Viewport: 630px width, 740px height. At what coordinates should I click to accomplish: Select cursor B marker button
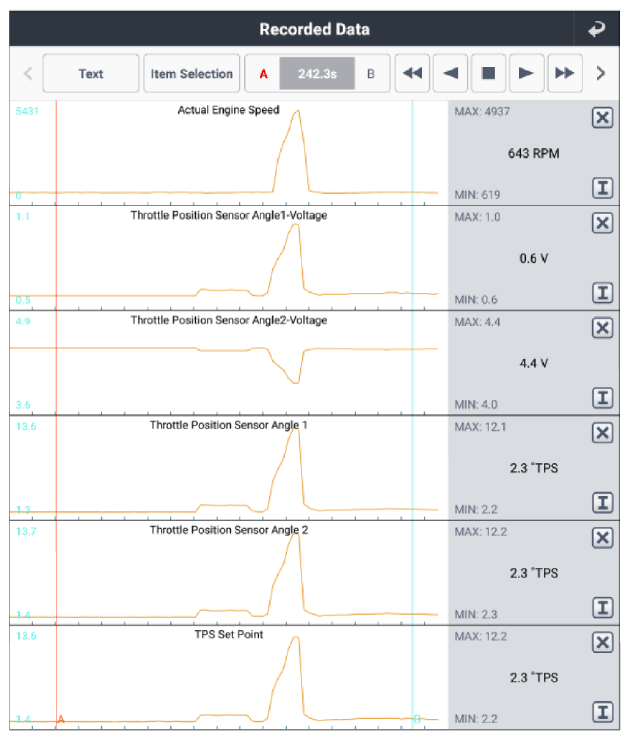[370, 73]
